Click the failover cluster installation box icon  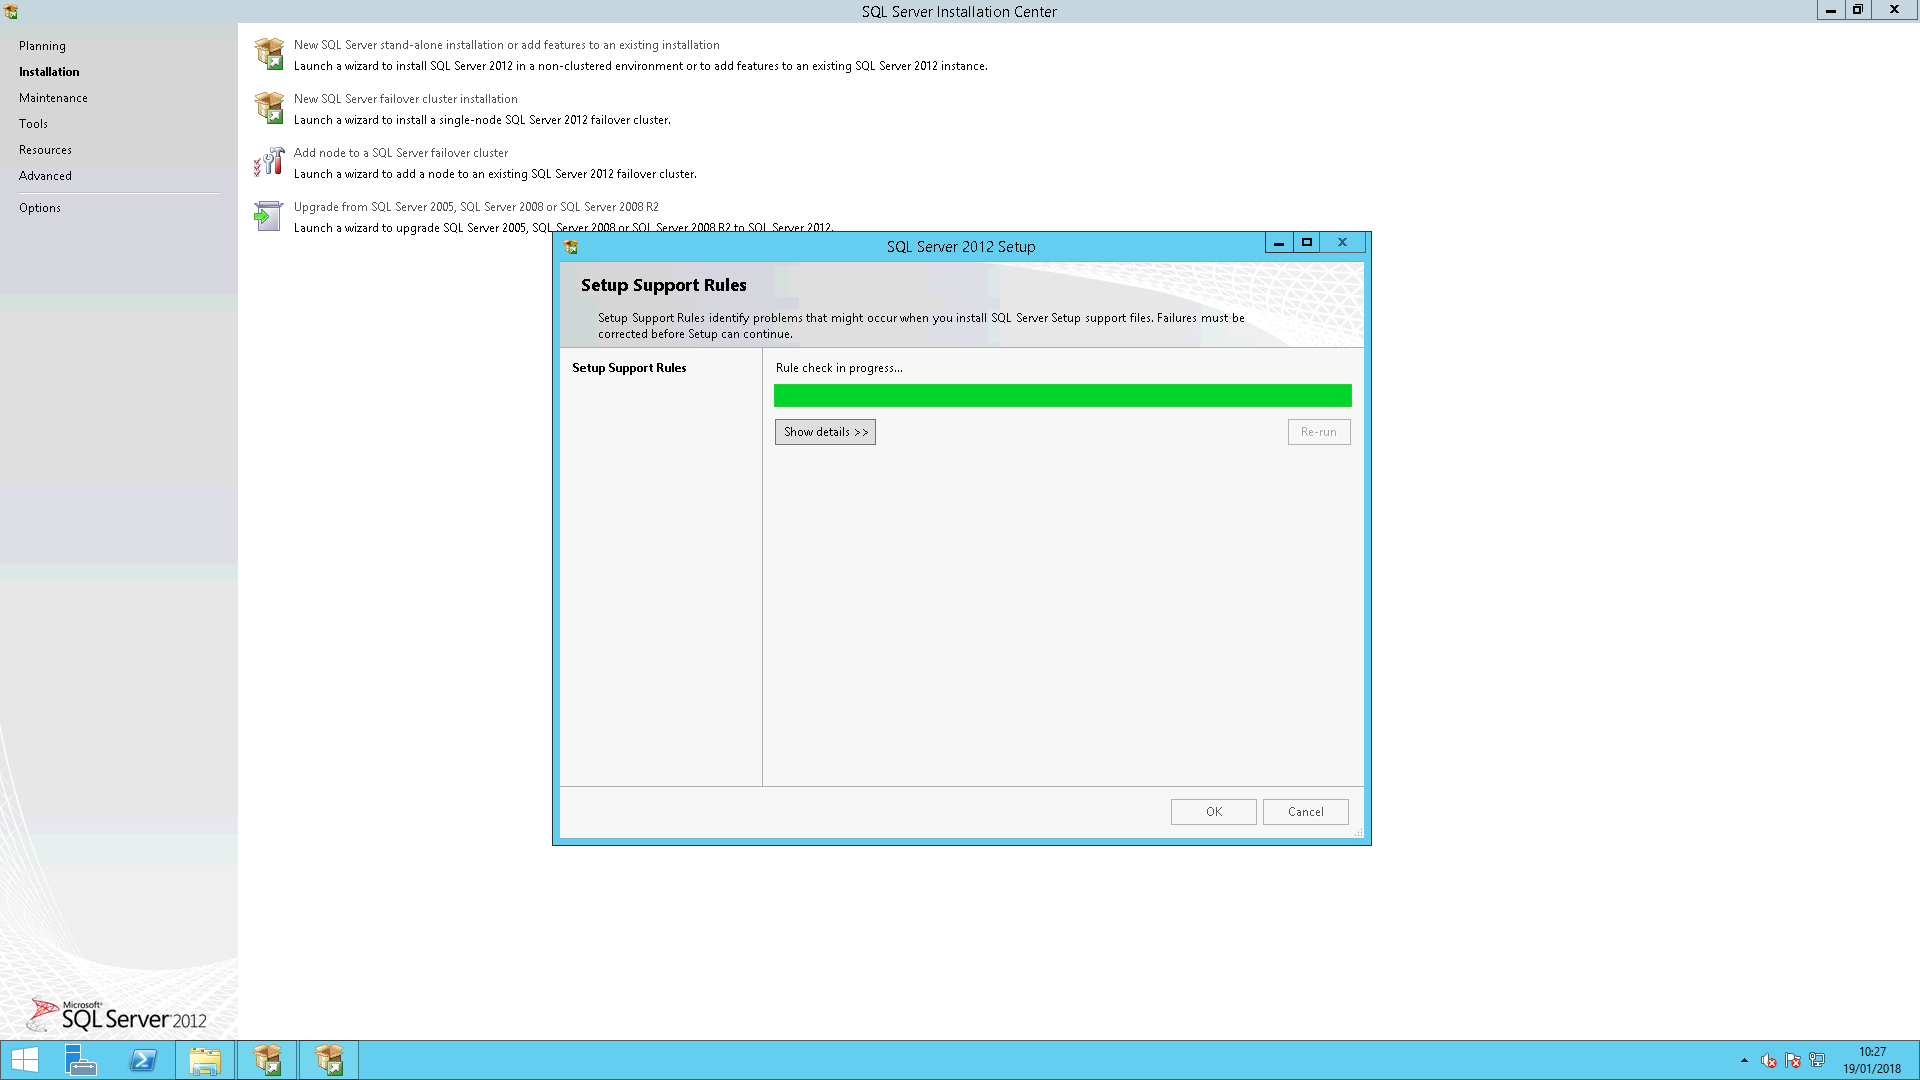tap(269, 108)
